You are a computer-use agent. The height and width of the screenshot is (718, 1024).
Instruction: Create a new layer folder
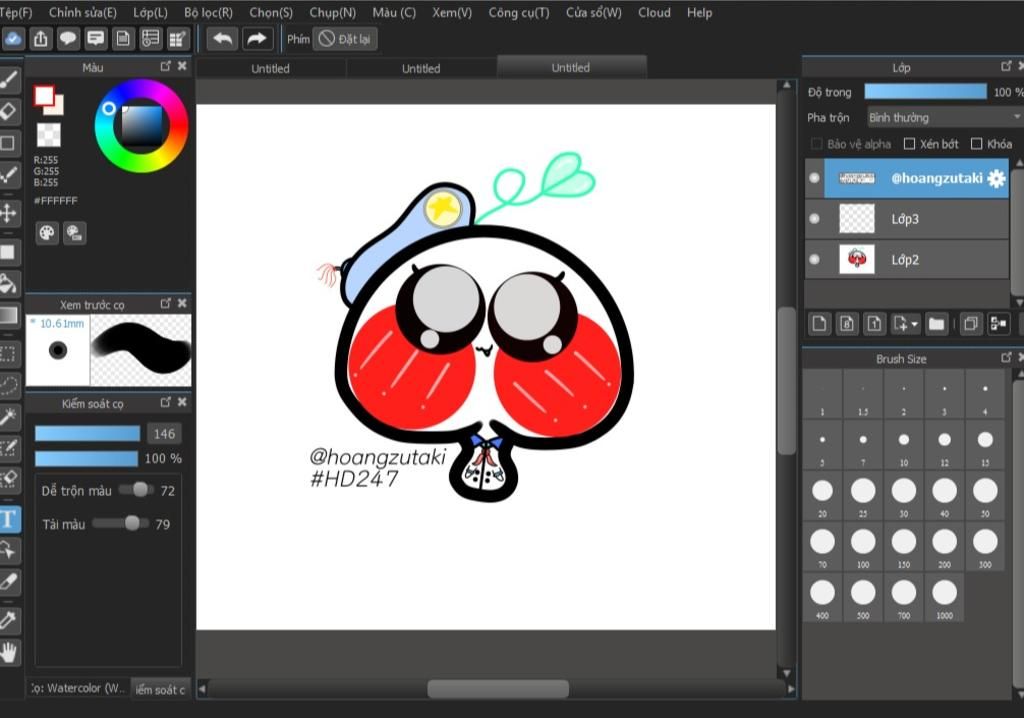click(x=936, y=323)
